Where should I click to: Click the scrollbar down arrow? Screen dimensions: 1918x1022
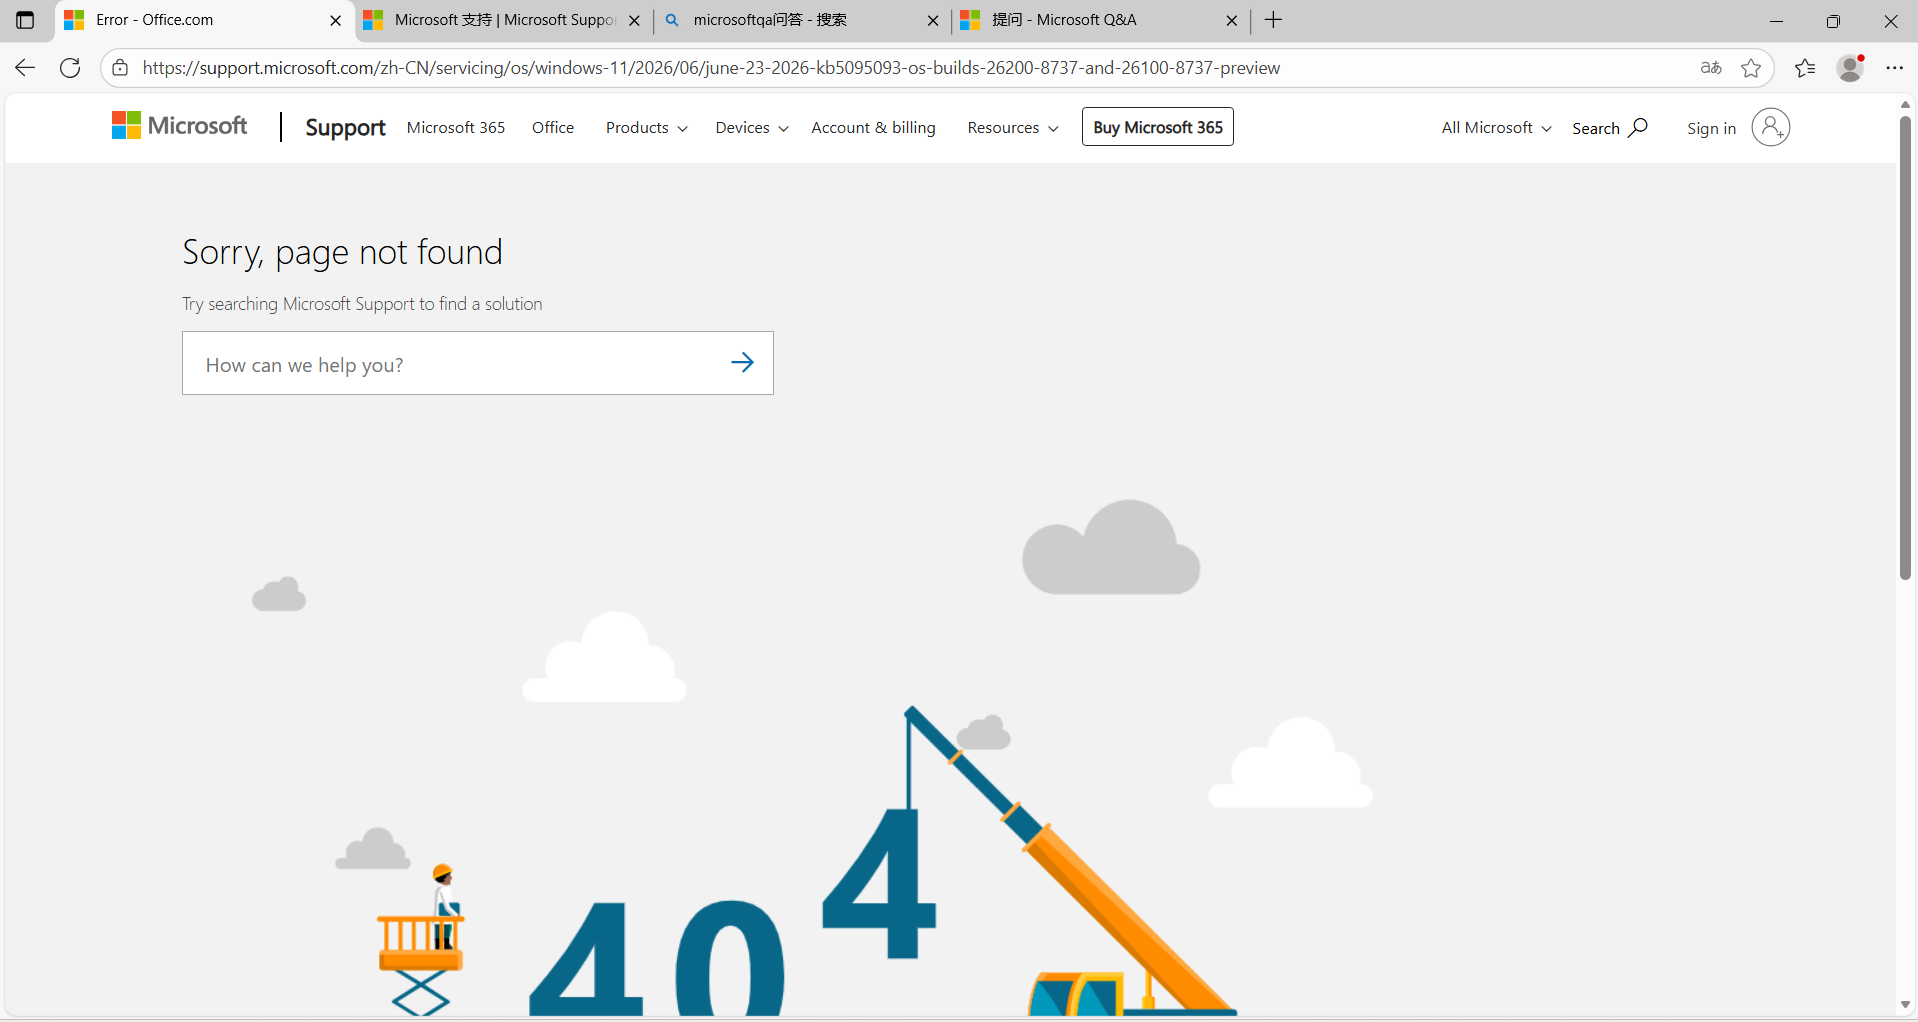(x=1905, y=1005)
